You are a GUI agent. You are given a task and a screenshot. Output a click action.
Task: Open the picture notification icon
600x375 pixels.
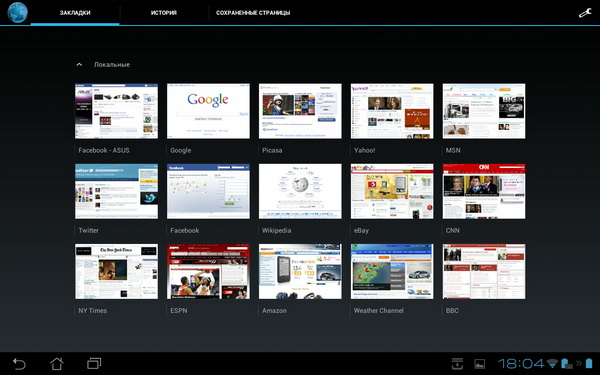[x=479, y=364]
